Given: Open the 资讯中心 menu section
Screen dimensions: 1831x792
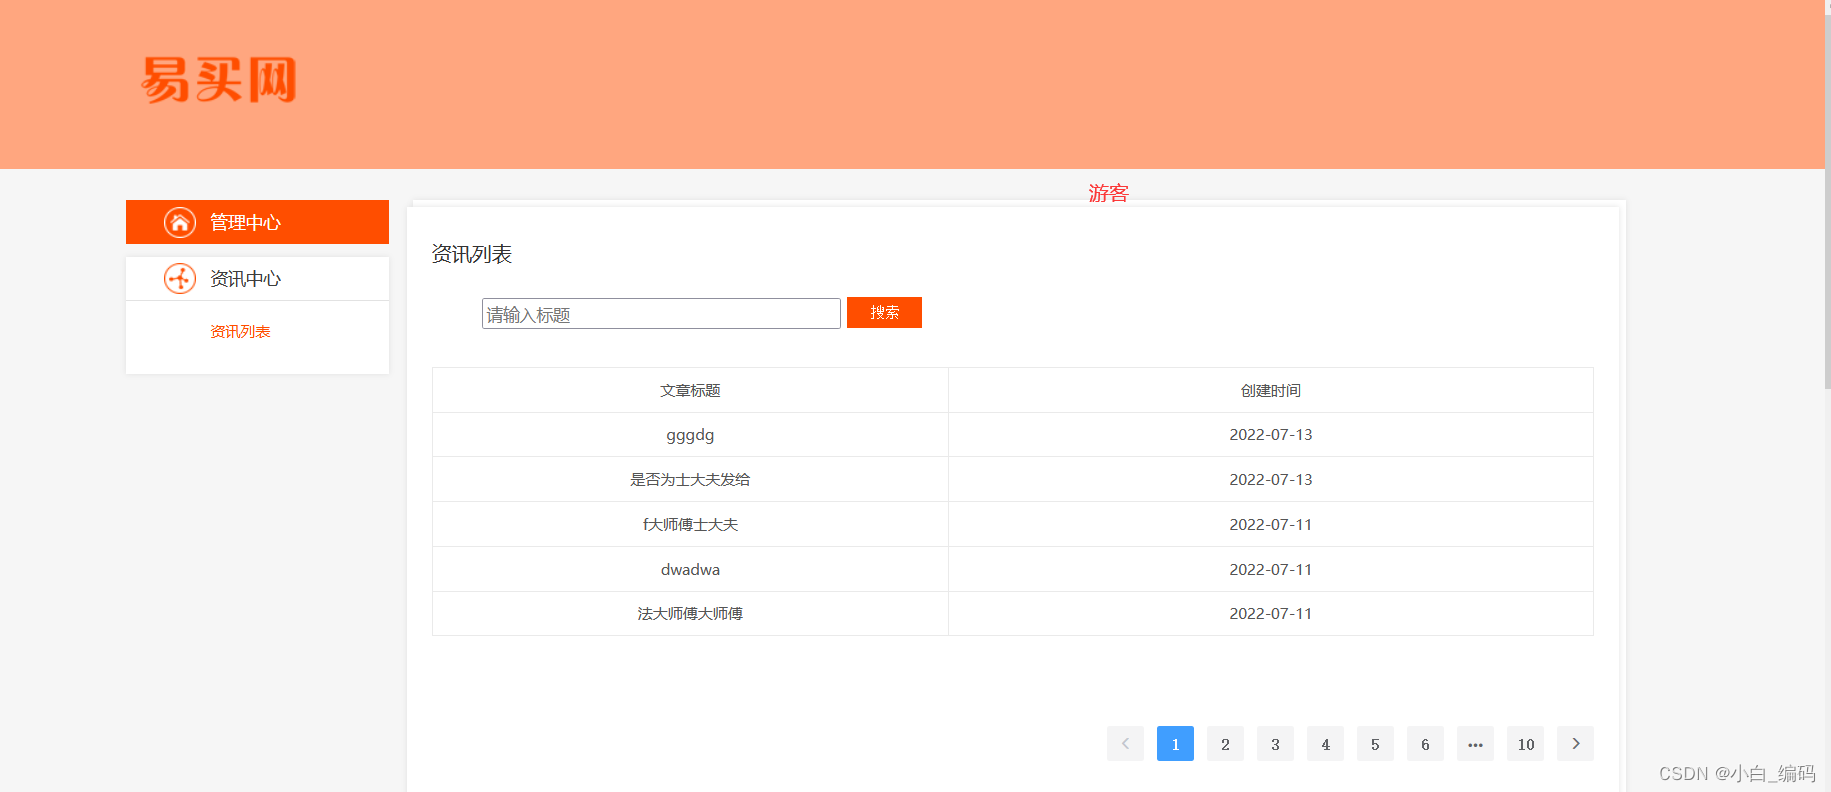Looking at the screenshot, I should click(x=257, y=278).
